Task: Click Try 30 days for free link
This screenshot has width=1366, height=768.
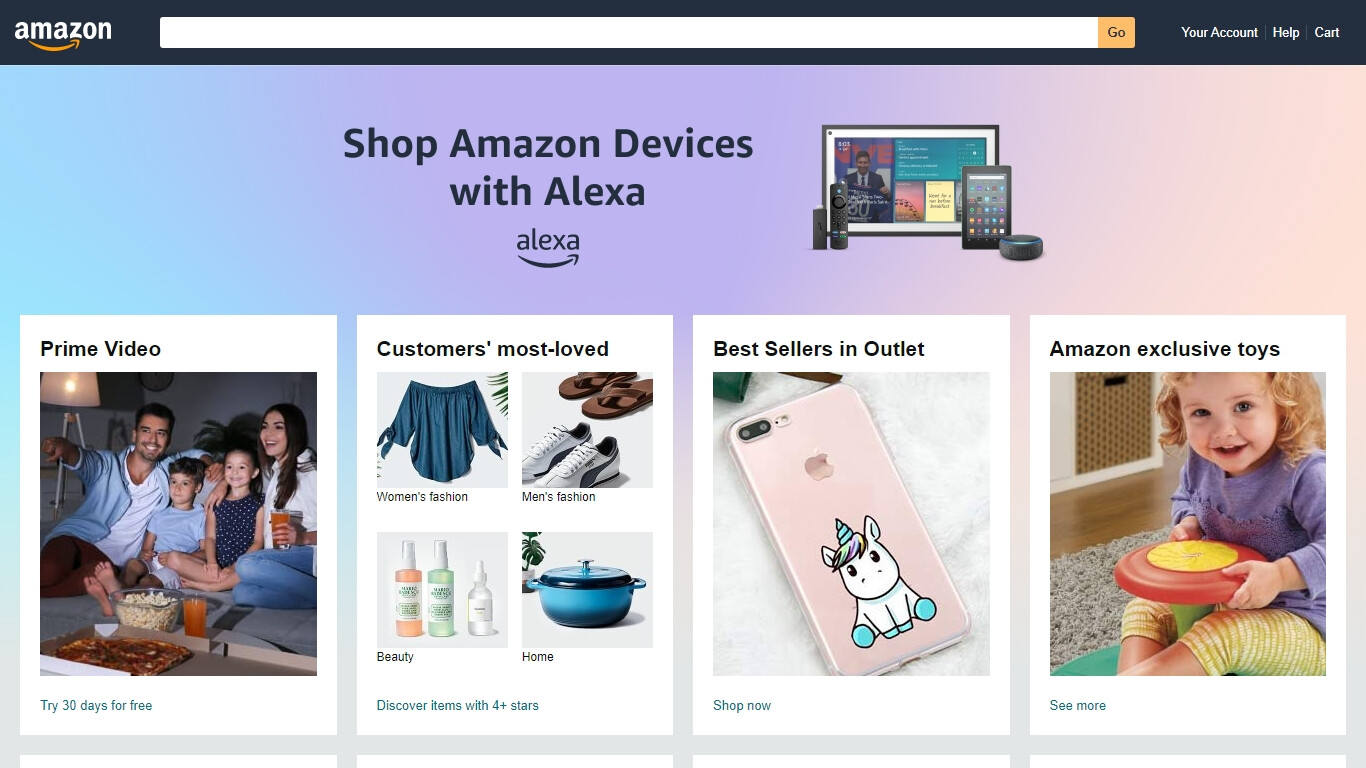Action: pos(96,705)
